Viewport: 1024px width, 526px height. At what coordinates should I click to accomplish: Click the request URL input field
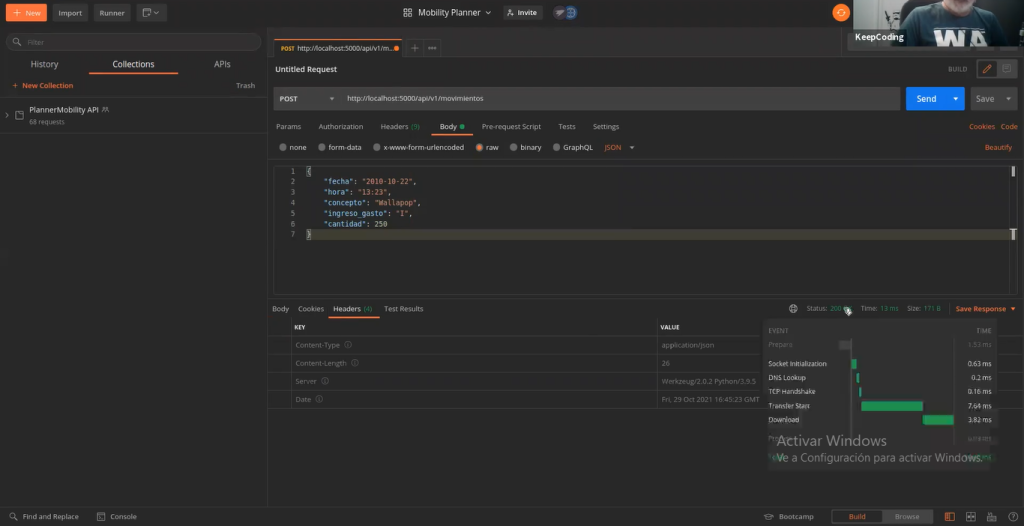(621, 99)
